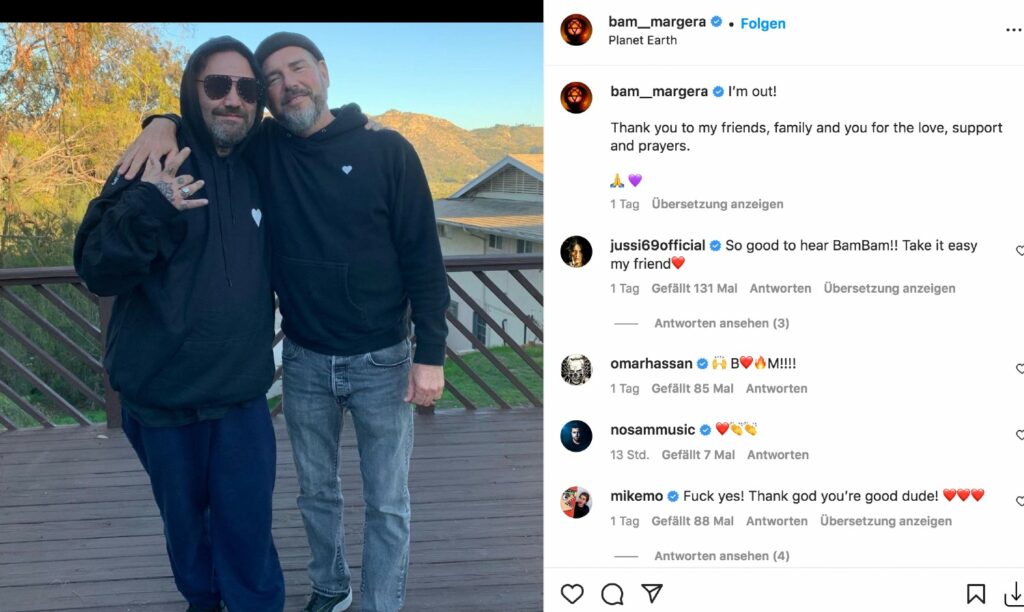Open nosammusic username link
Screen dimensions: 1024x612
652,430
